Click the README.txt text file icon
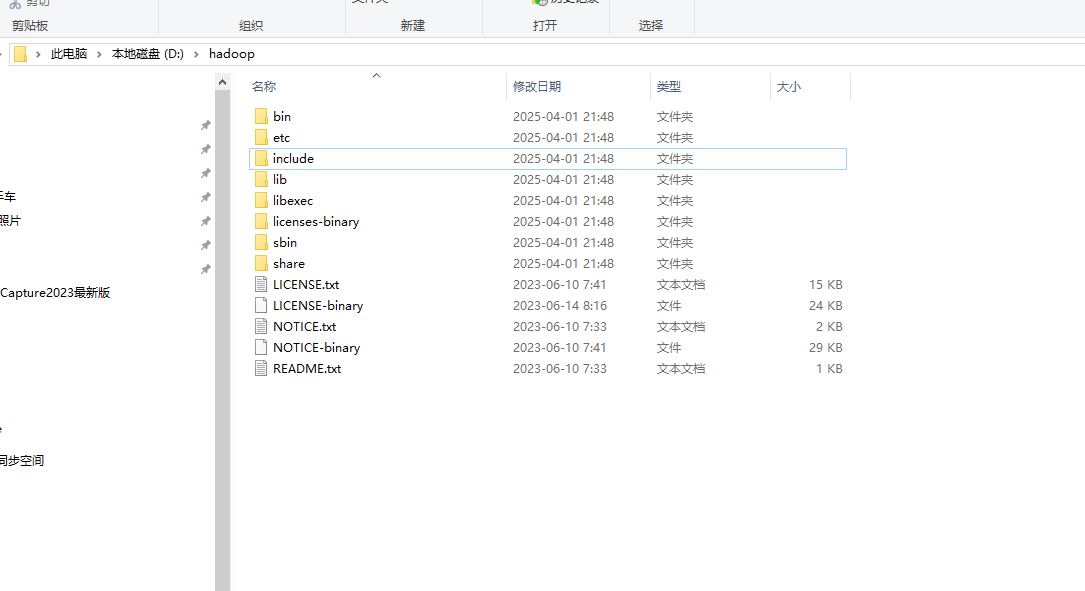Viewport: 1085px width, 591px height. coord(261,368)
